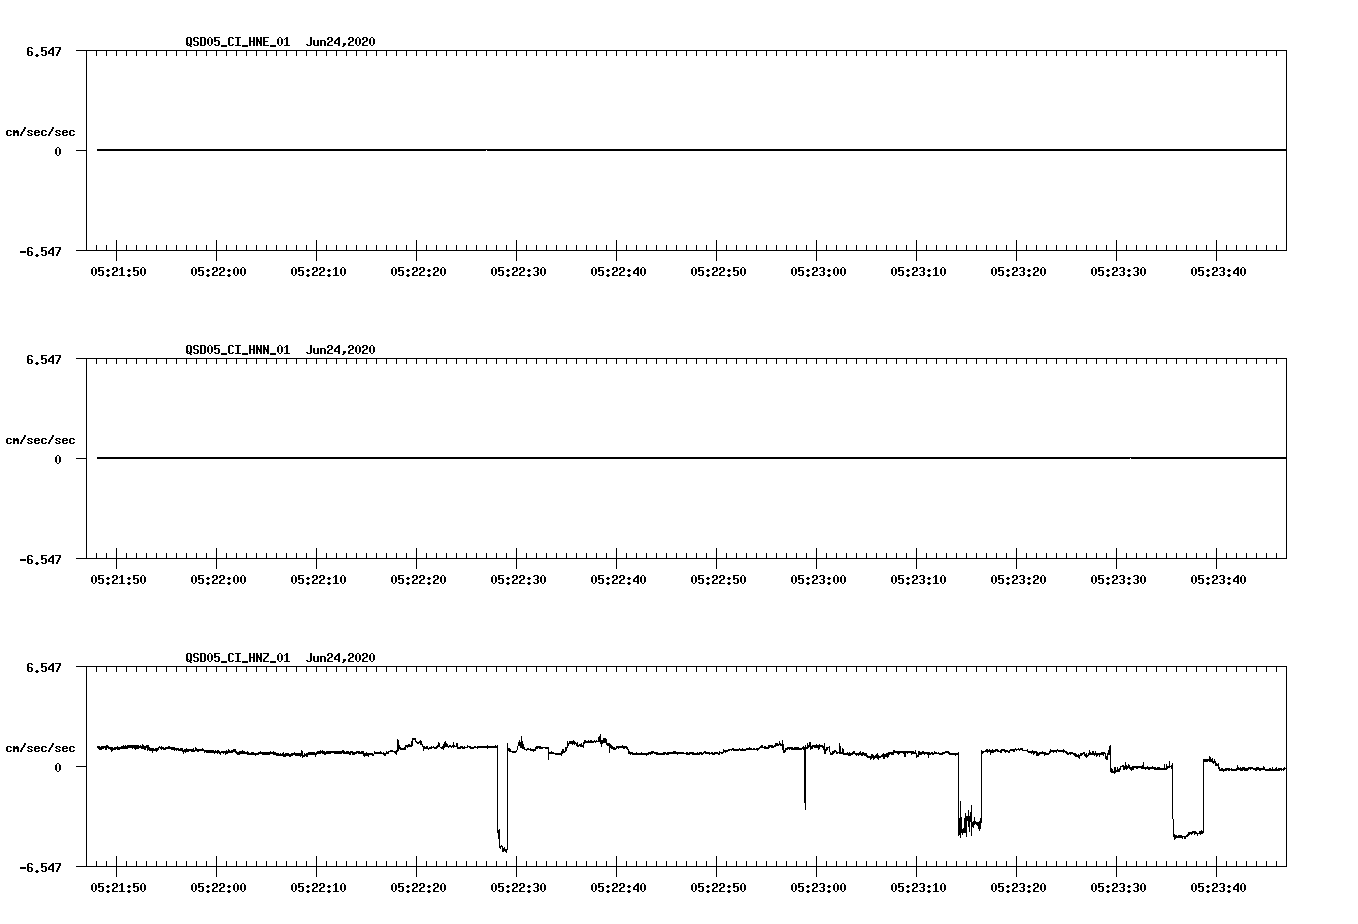1358x924 pixels.
Task: Click the cm/sec/sec unit label of HNE plot
Action: tap(41, 132)
